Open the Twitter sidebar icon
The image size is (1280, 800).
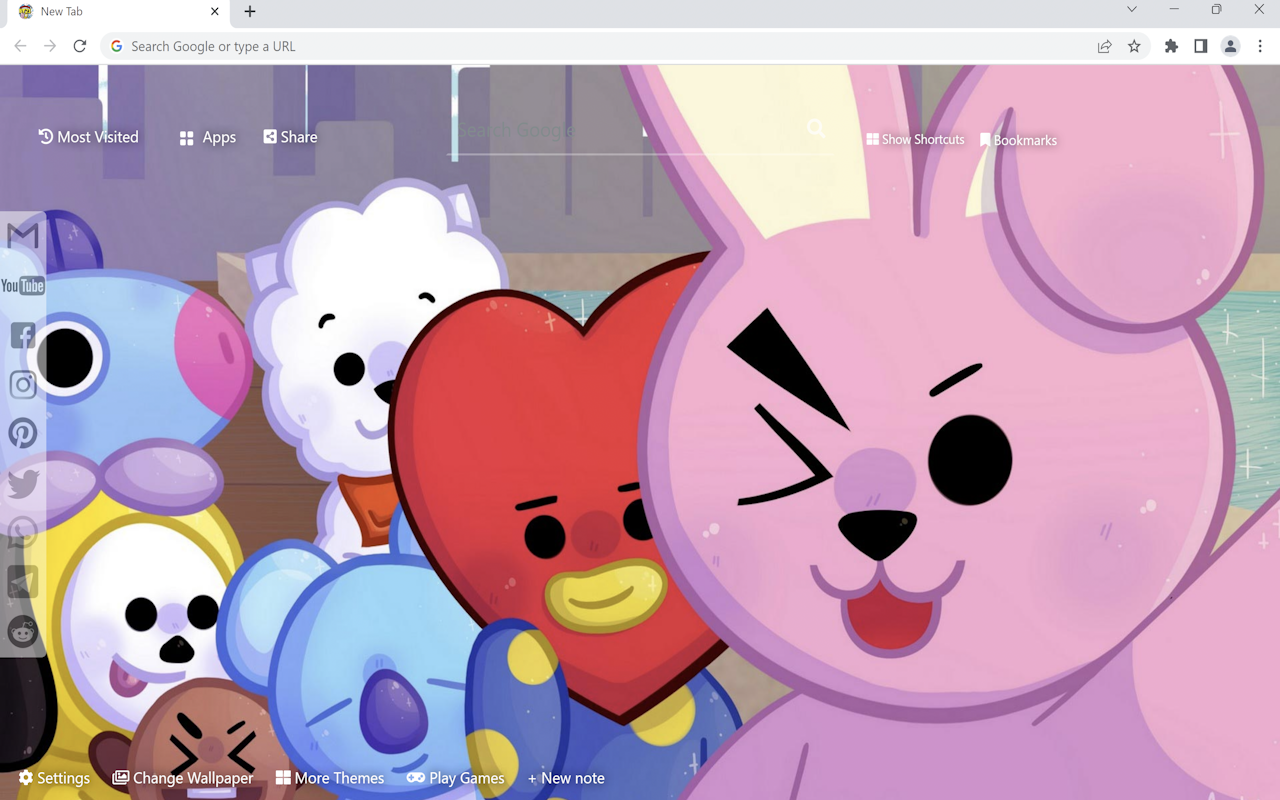22,483
